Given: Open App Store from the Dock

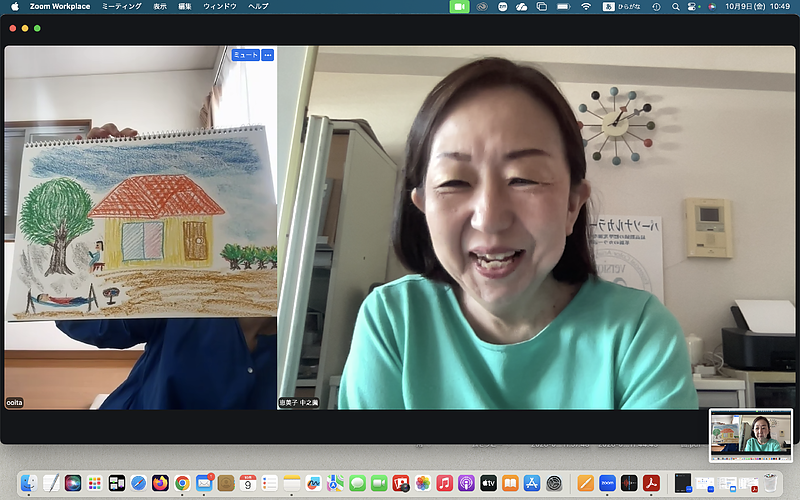Looking at the screenshot, I should pos(532,483).
